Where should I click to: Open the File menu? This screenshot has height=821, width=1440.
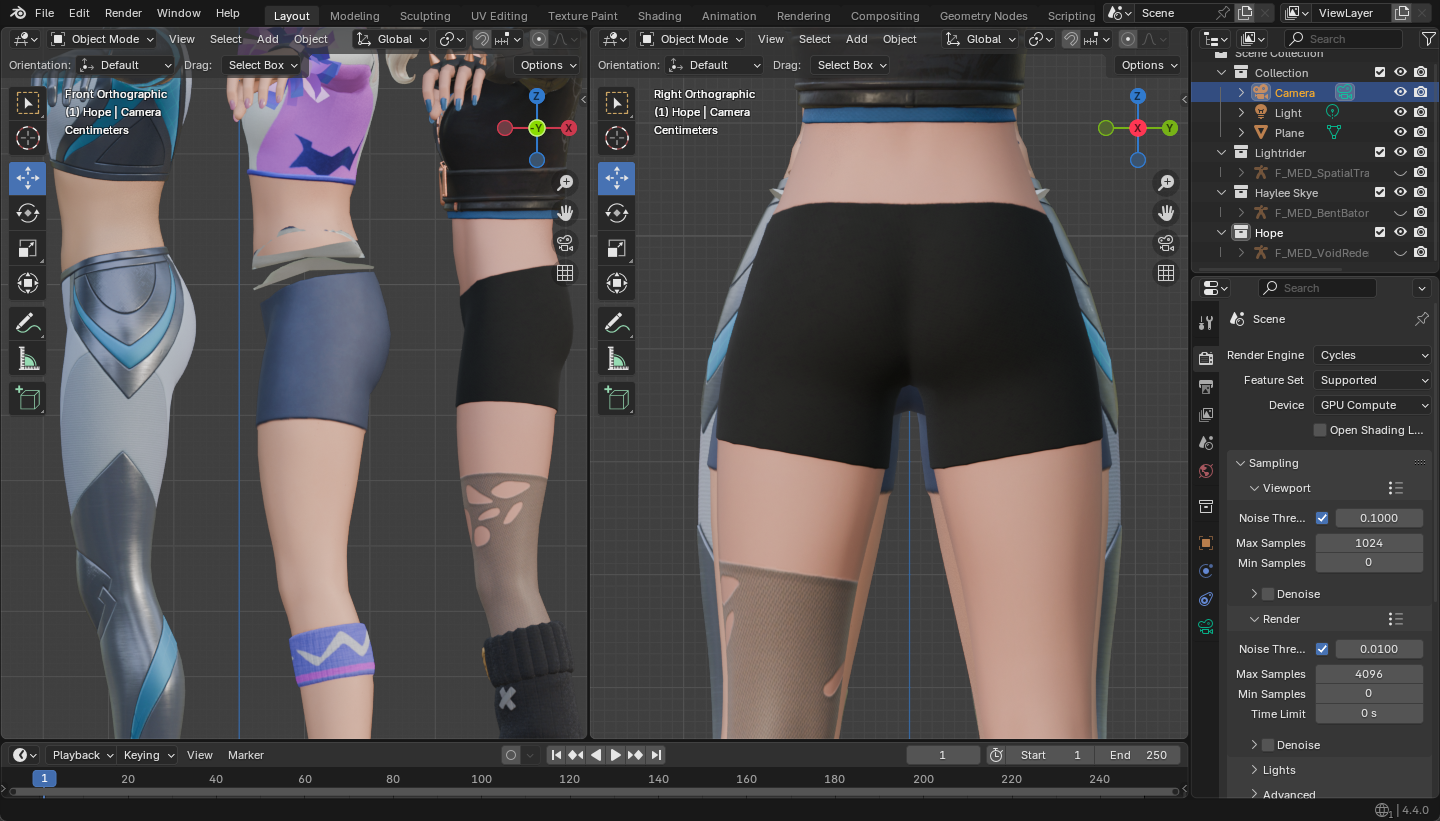[x=44, y=13]
